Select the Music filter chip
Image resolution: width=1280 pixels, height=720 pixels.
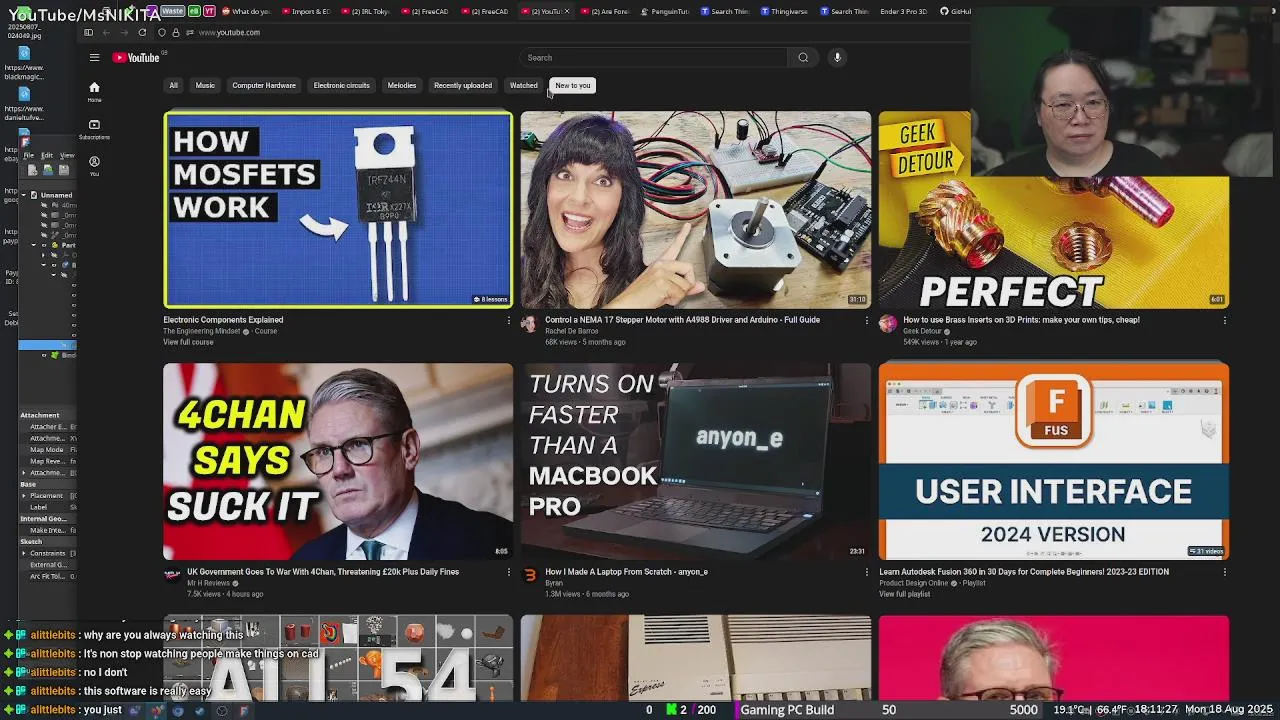coord(205,85)
